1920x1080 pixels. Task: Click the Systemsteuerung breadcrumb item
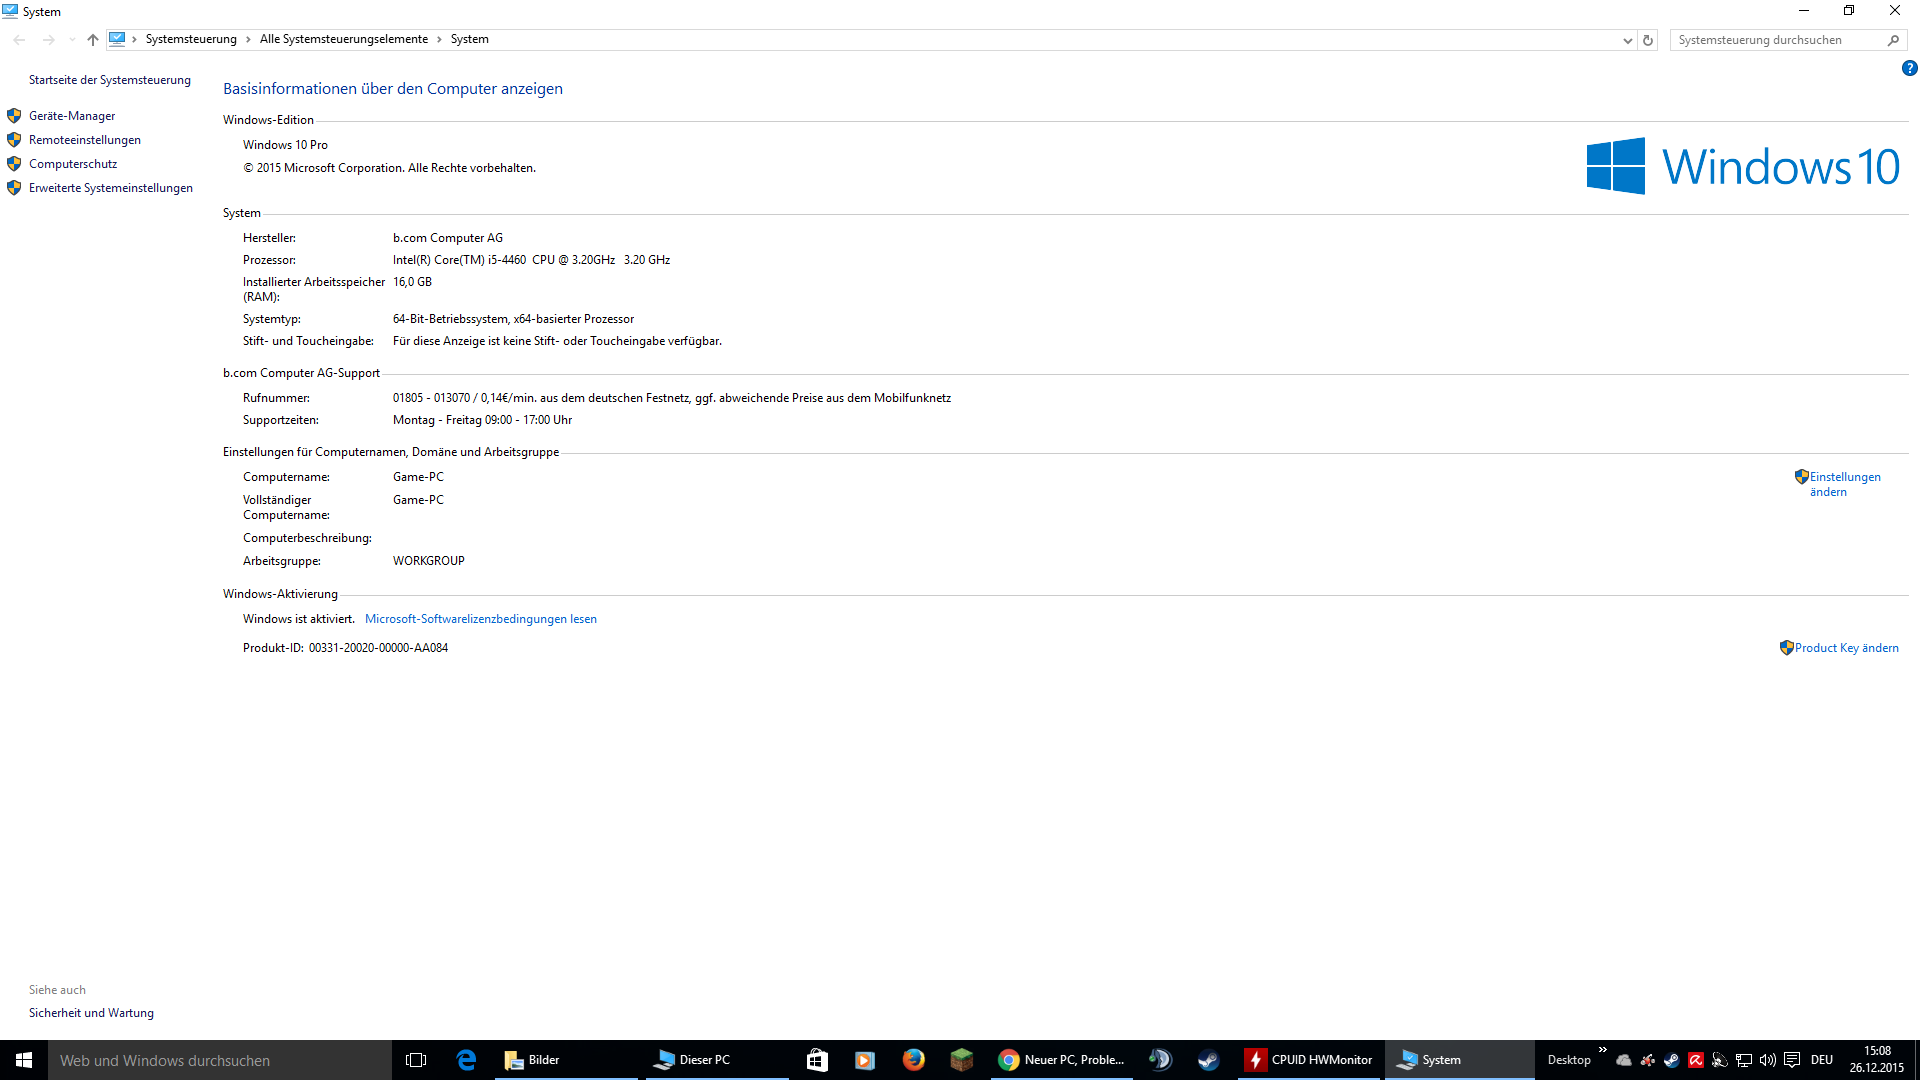click(x=191, y=39)
